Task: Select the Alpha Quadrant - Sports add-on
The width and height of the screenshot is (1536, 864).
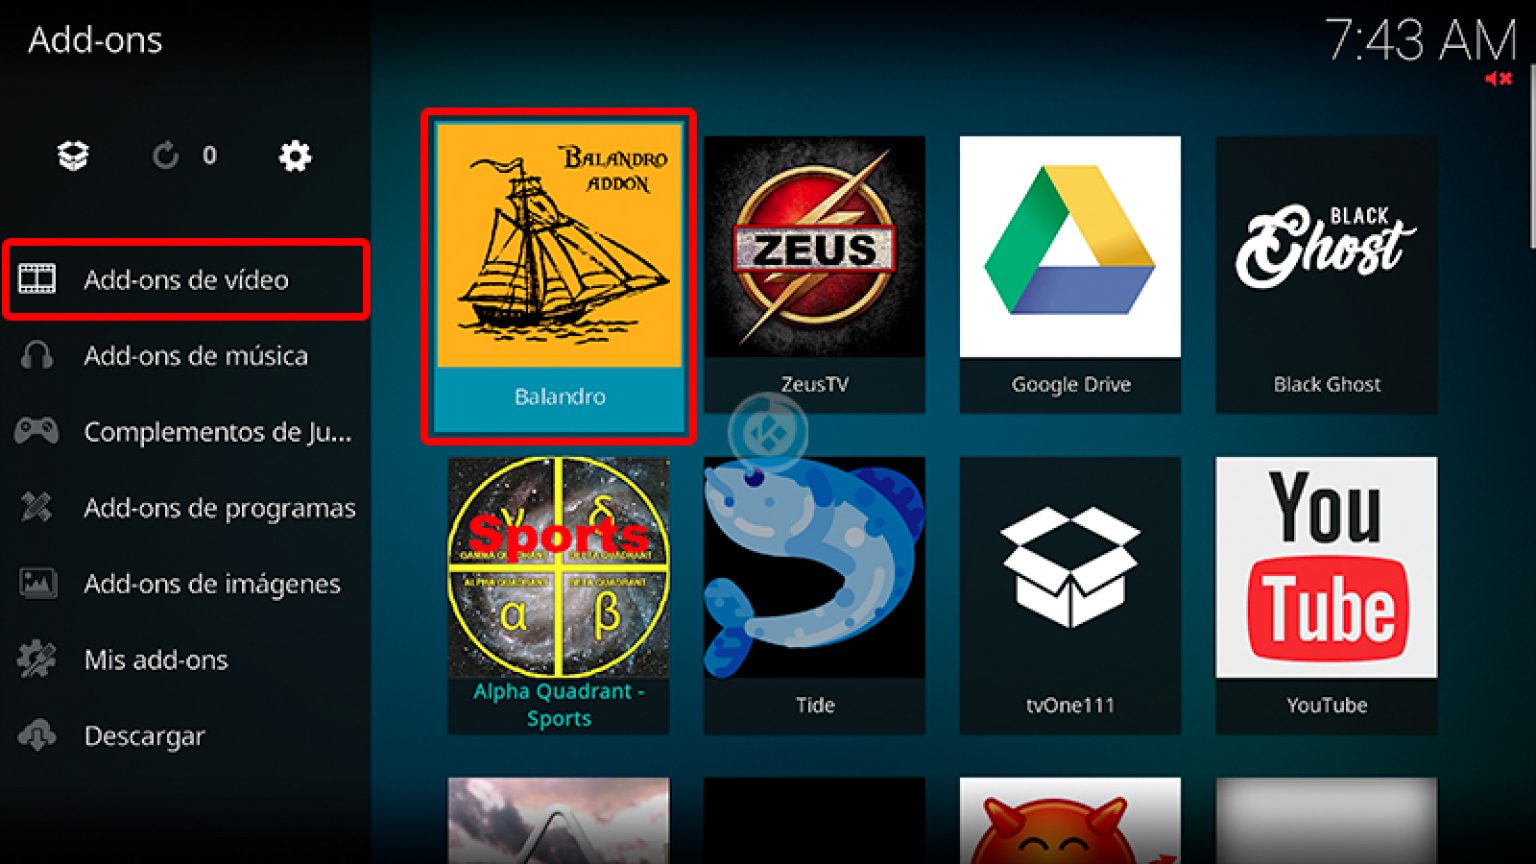Action: tap(558, 570)
